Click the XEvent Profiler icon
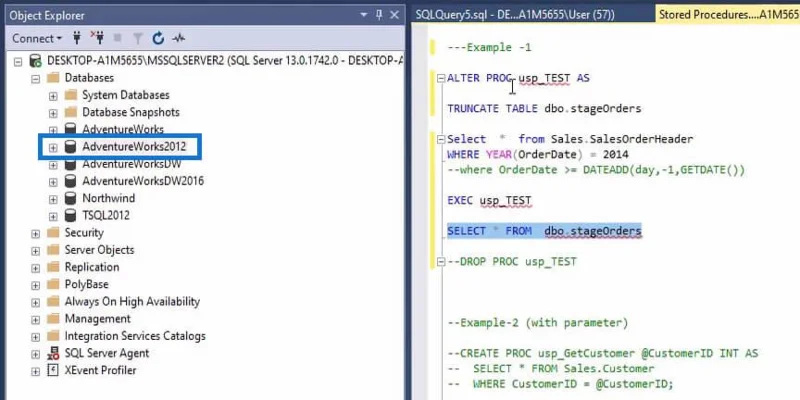The width and height of the screenshot is (800, 400). click(53, 370)
